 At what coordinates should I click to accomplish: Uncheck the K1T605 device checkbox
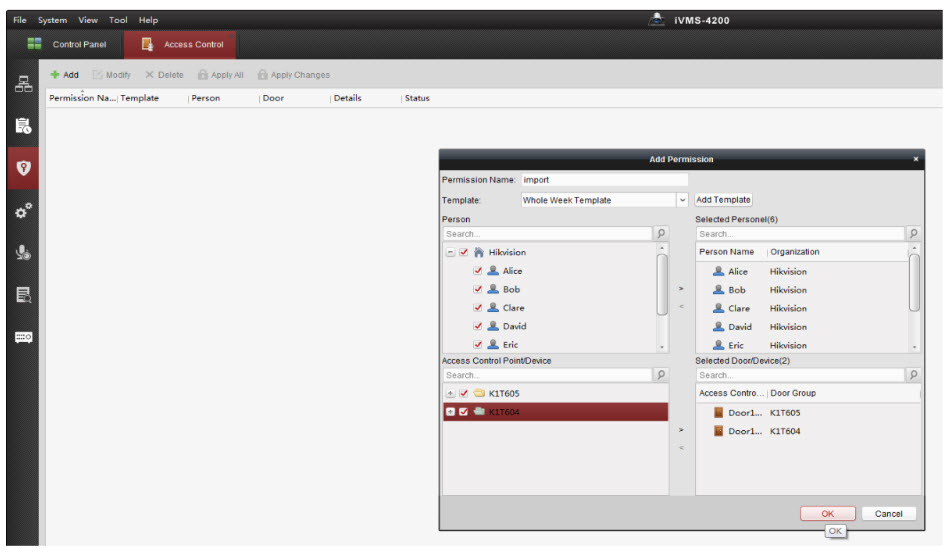pos(464,394)
